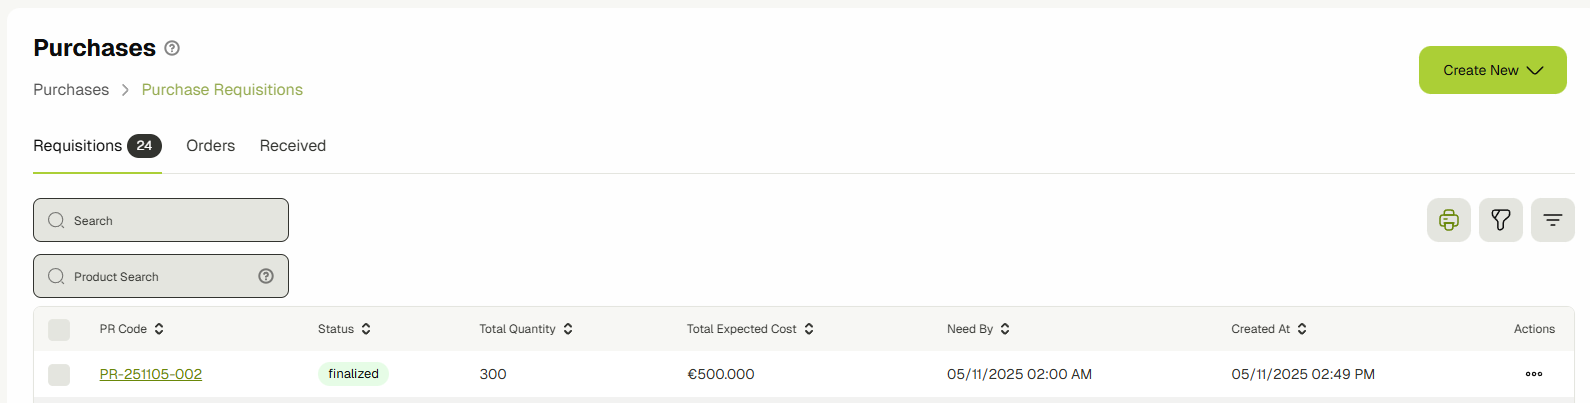Viewport: 1590px width, 403px height.
Task: Open PR-251105-002 requisition link
Action: pyautogui.click(x=151, y=374)
